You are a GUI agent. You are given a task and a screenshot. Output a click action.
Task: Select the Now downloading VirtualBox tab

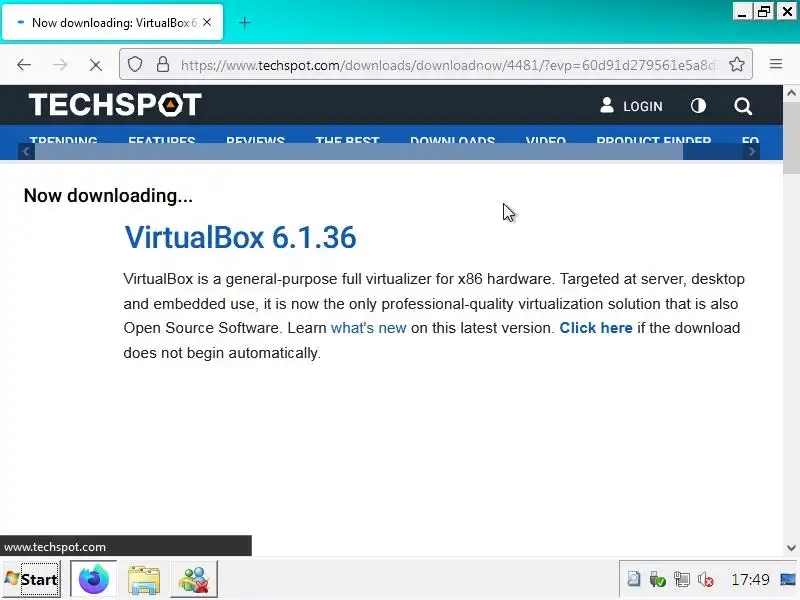[x=112, y=22]
